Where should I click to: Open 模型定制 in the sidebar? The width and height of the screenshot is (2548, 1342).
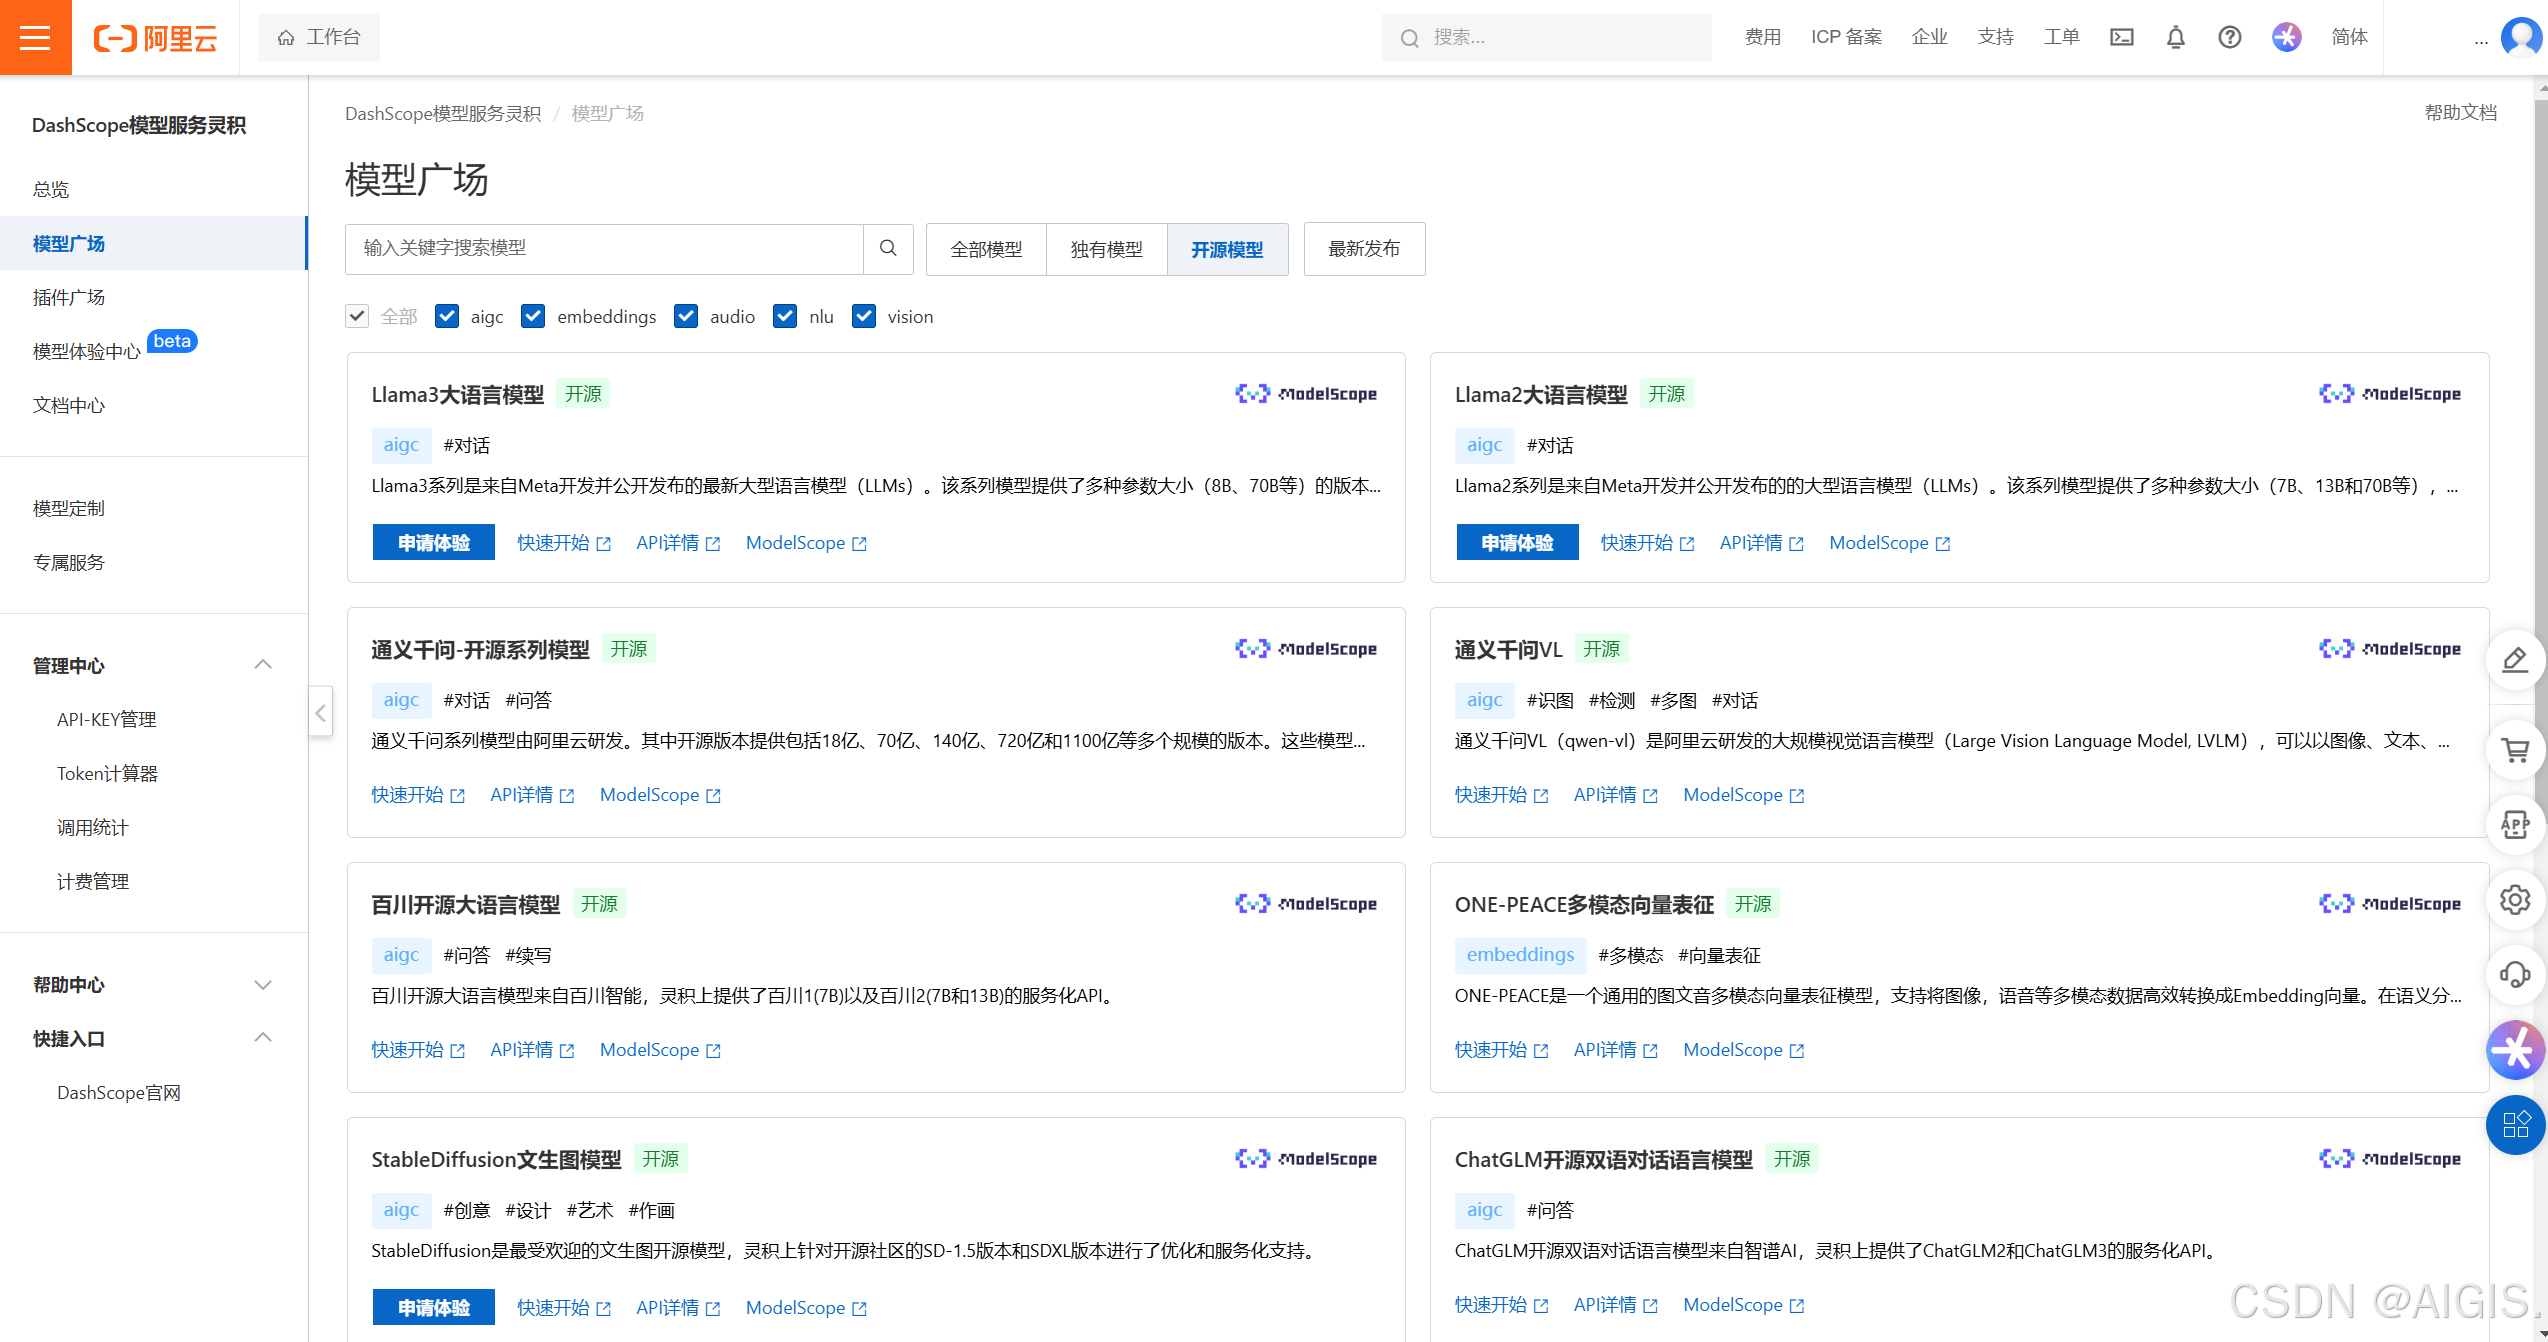68,508
